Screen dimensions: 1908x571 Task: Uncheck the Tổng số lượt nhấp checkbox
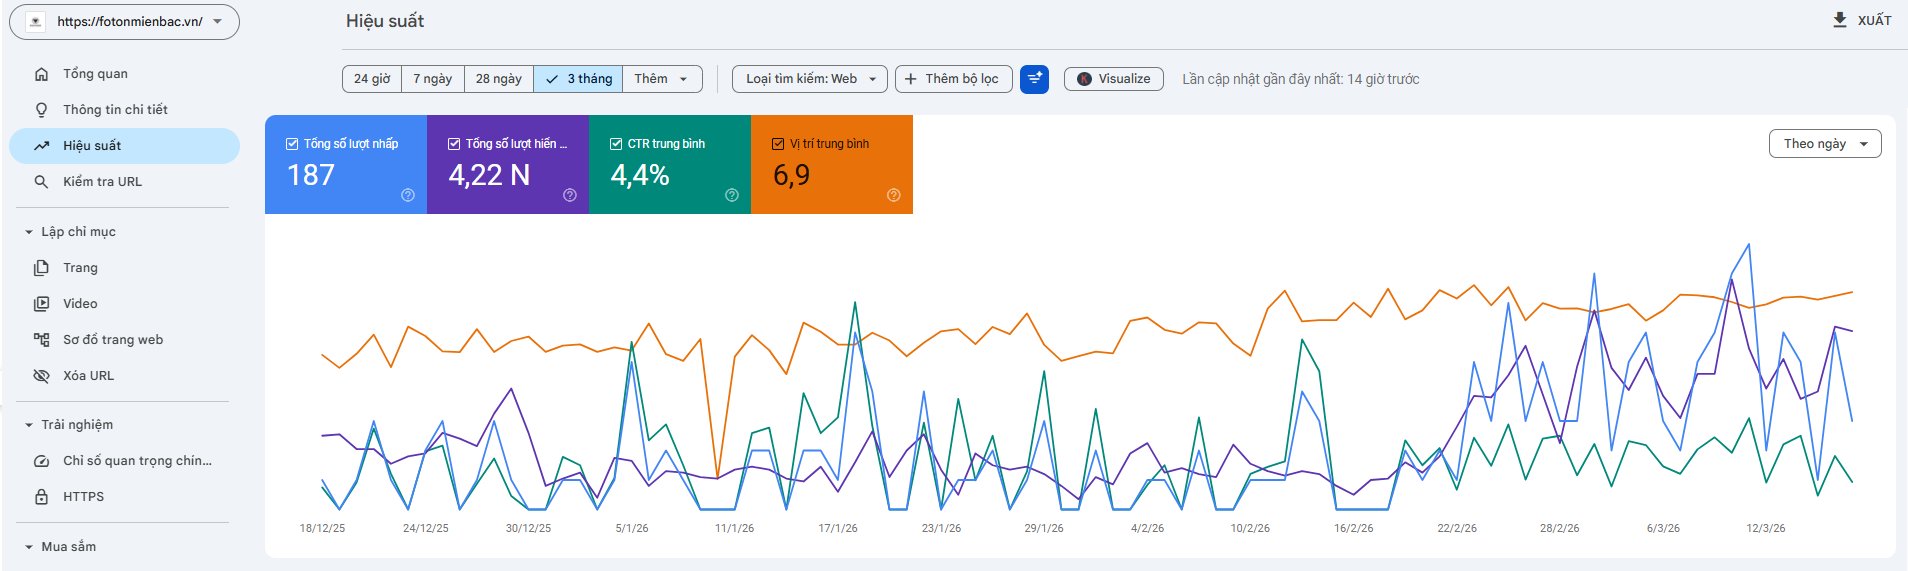point(292,144)
